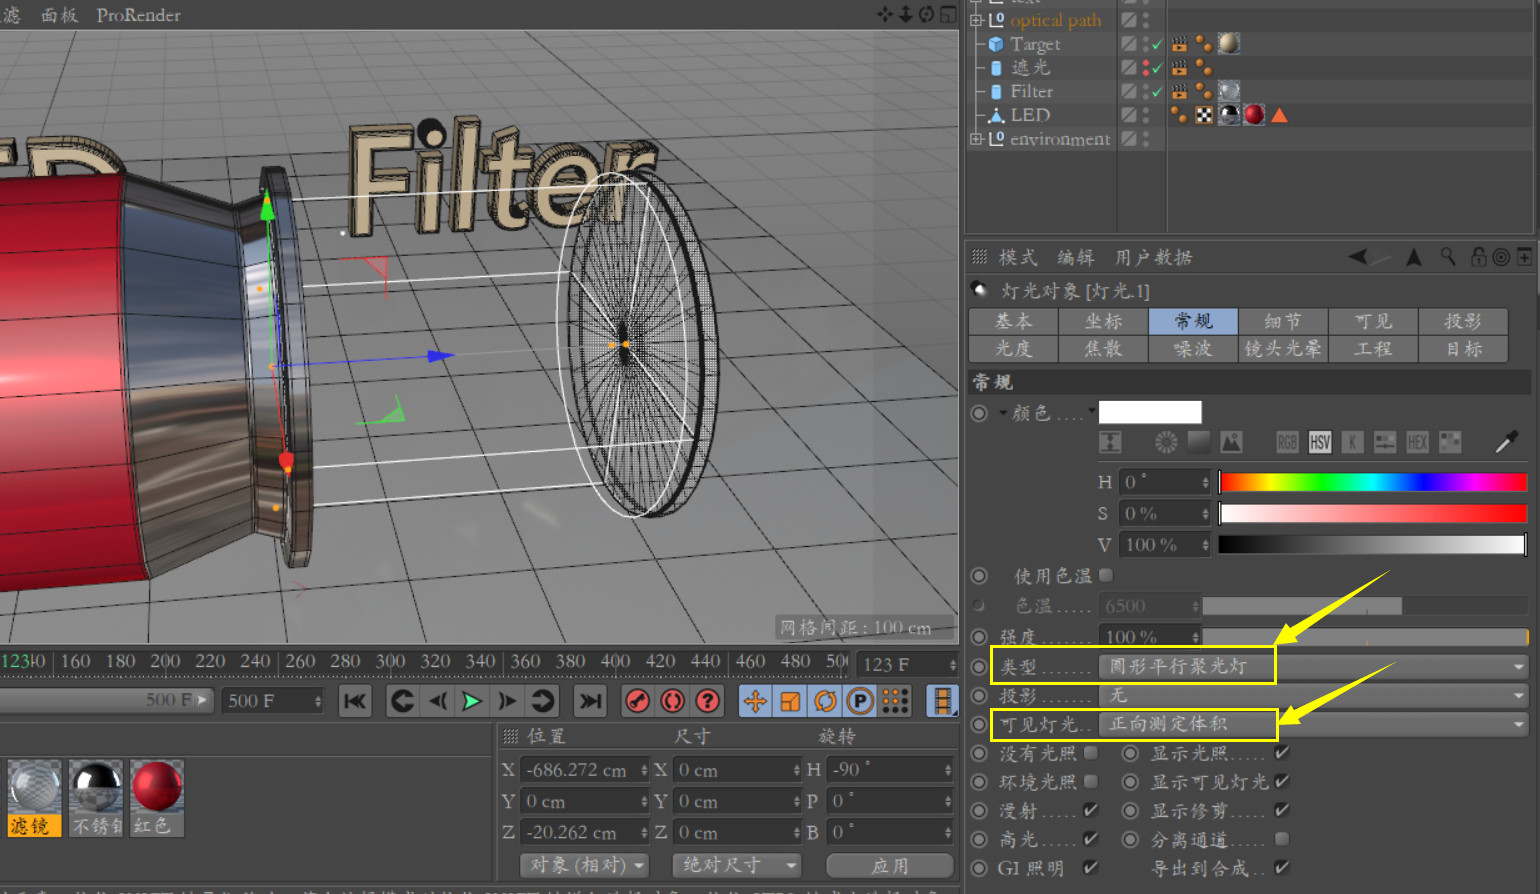Toggle rotation keying orange circular-arrows icon
The height and width of the screenshot is (894, 1540).
click(x=825, y=701)
